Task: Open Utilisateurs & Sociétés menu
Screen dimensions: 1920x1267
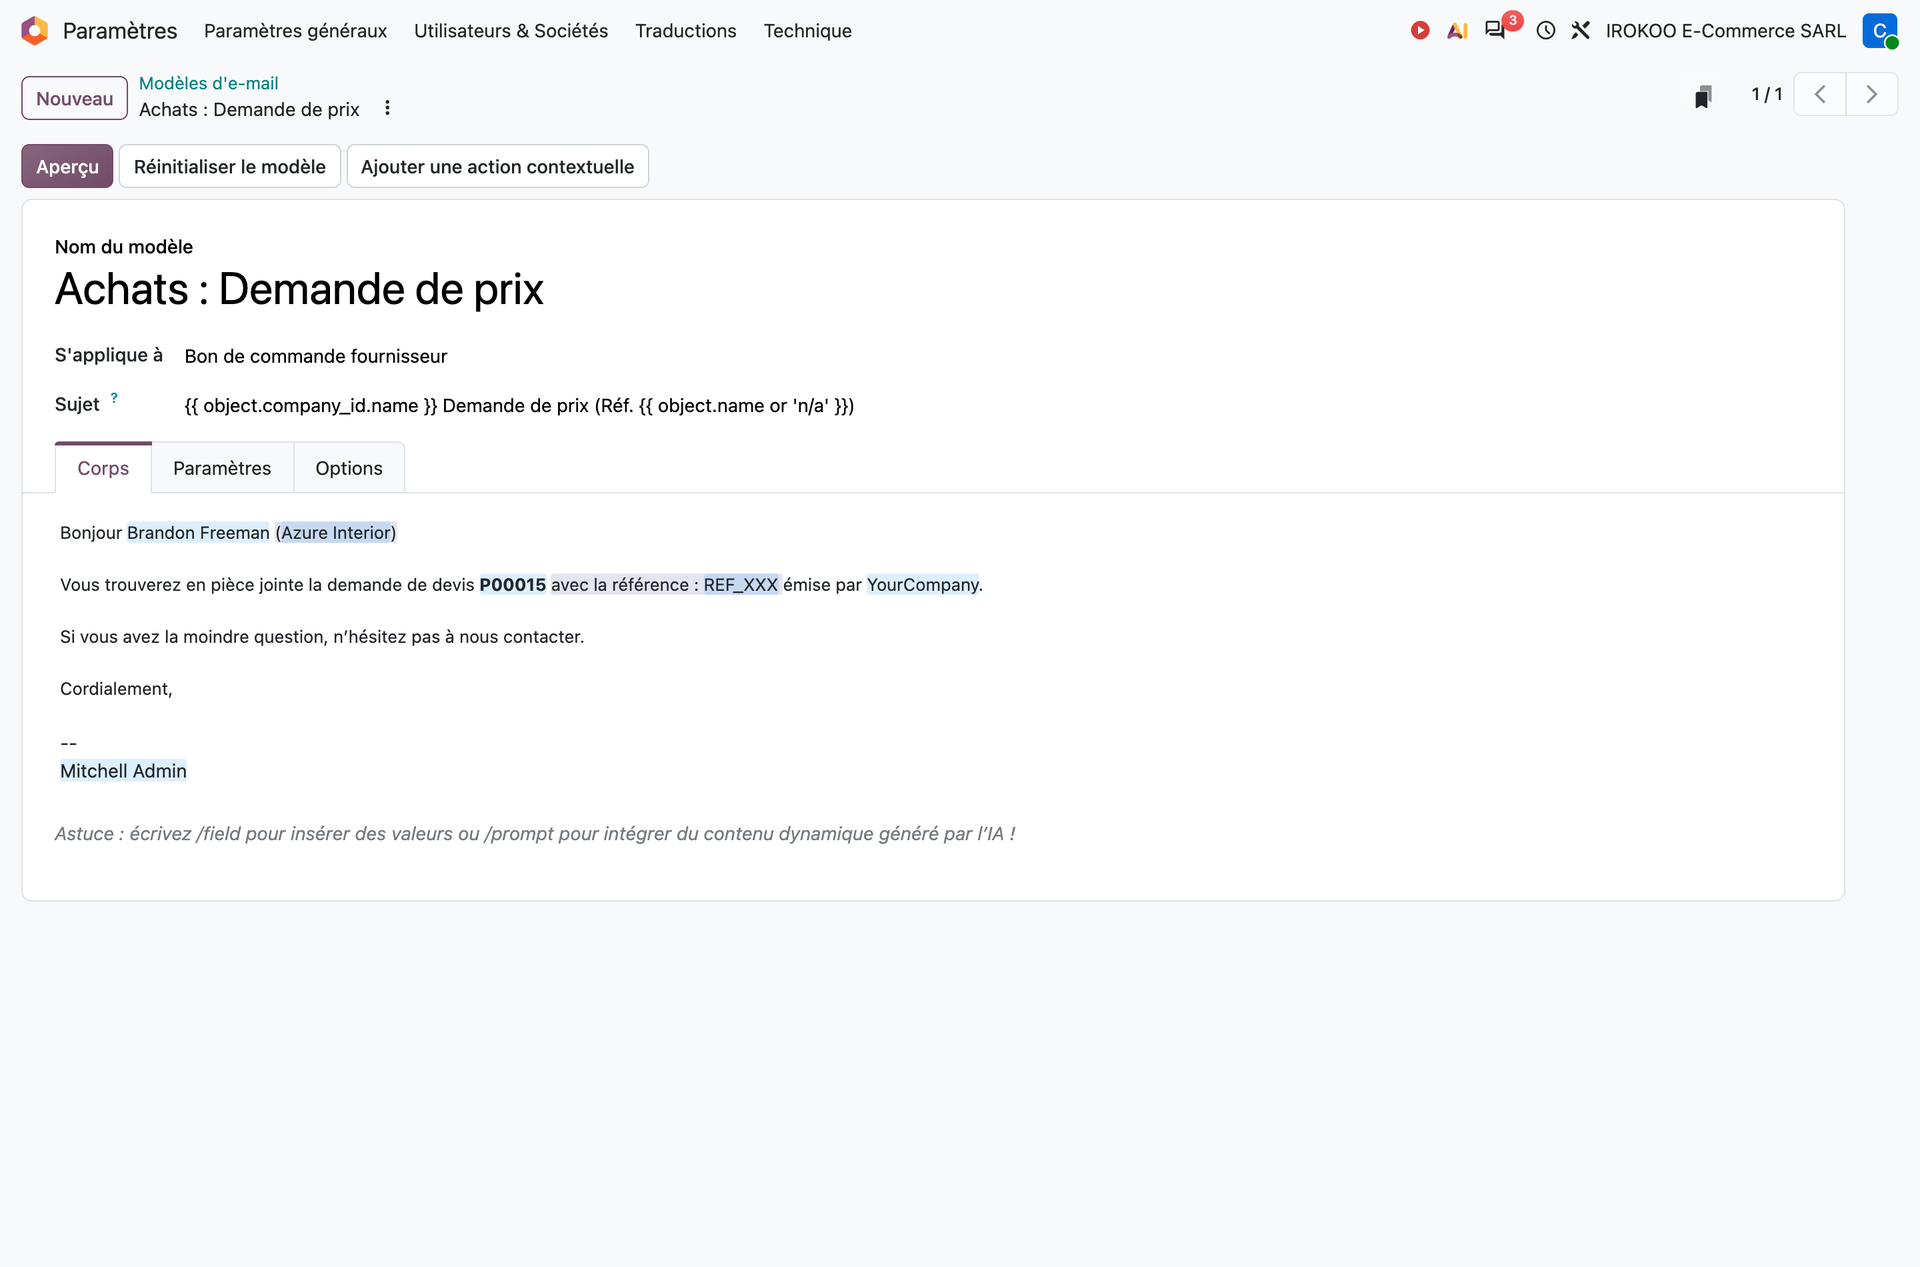Action: pos(511,31)
